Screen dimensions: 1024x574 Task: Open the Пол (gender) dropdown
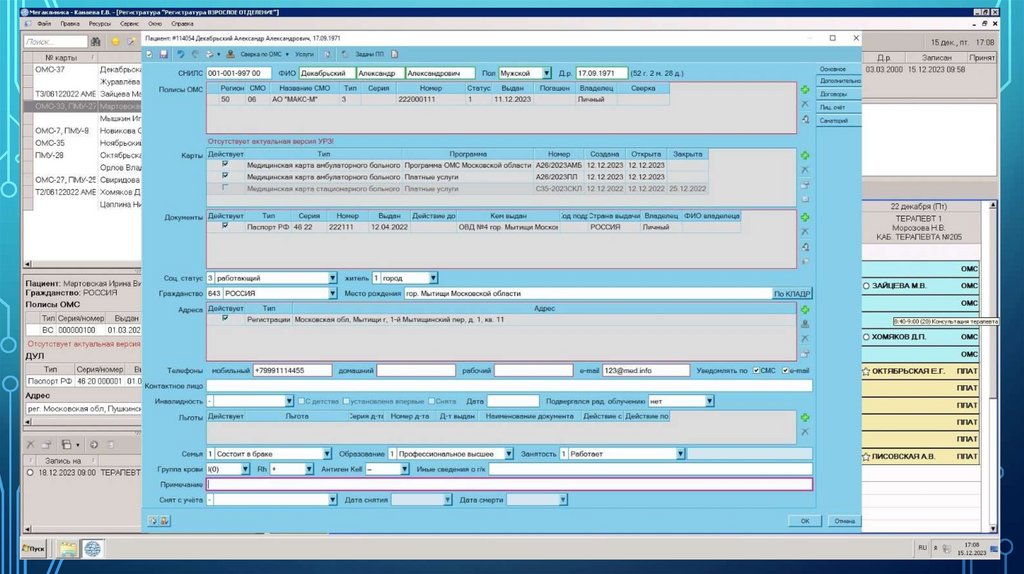pyautogui.click(x=546, y=73)
